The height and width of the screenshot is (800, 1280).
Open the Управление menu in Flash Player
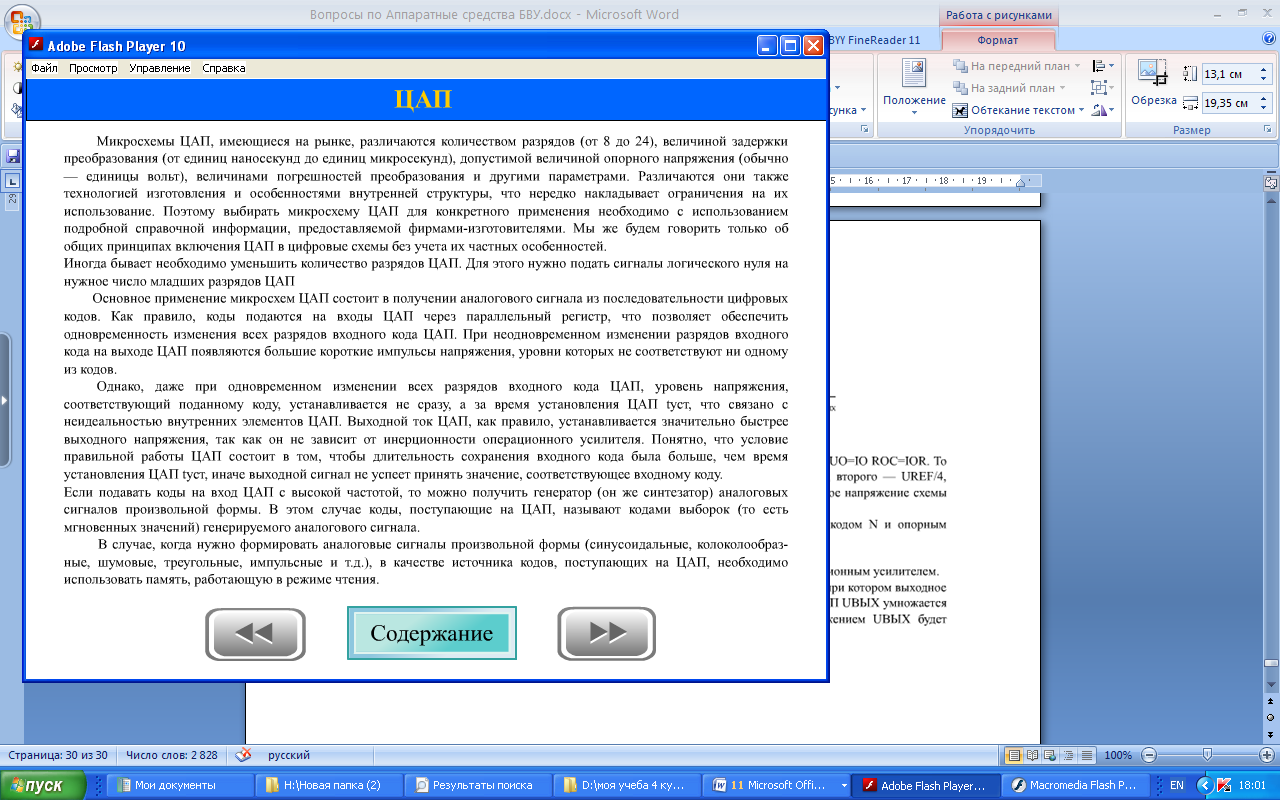point(160,69)
